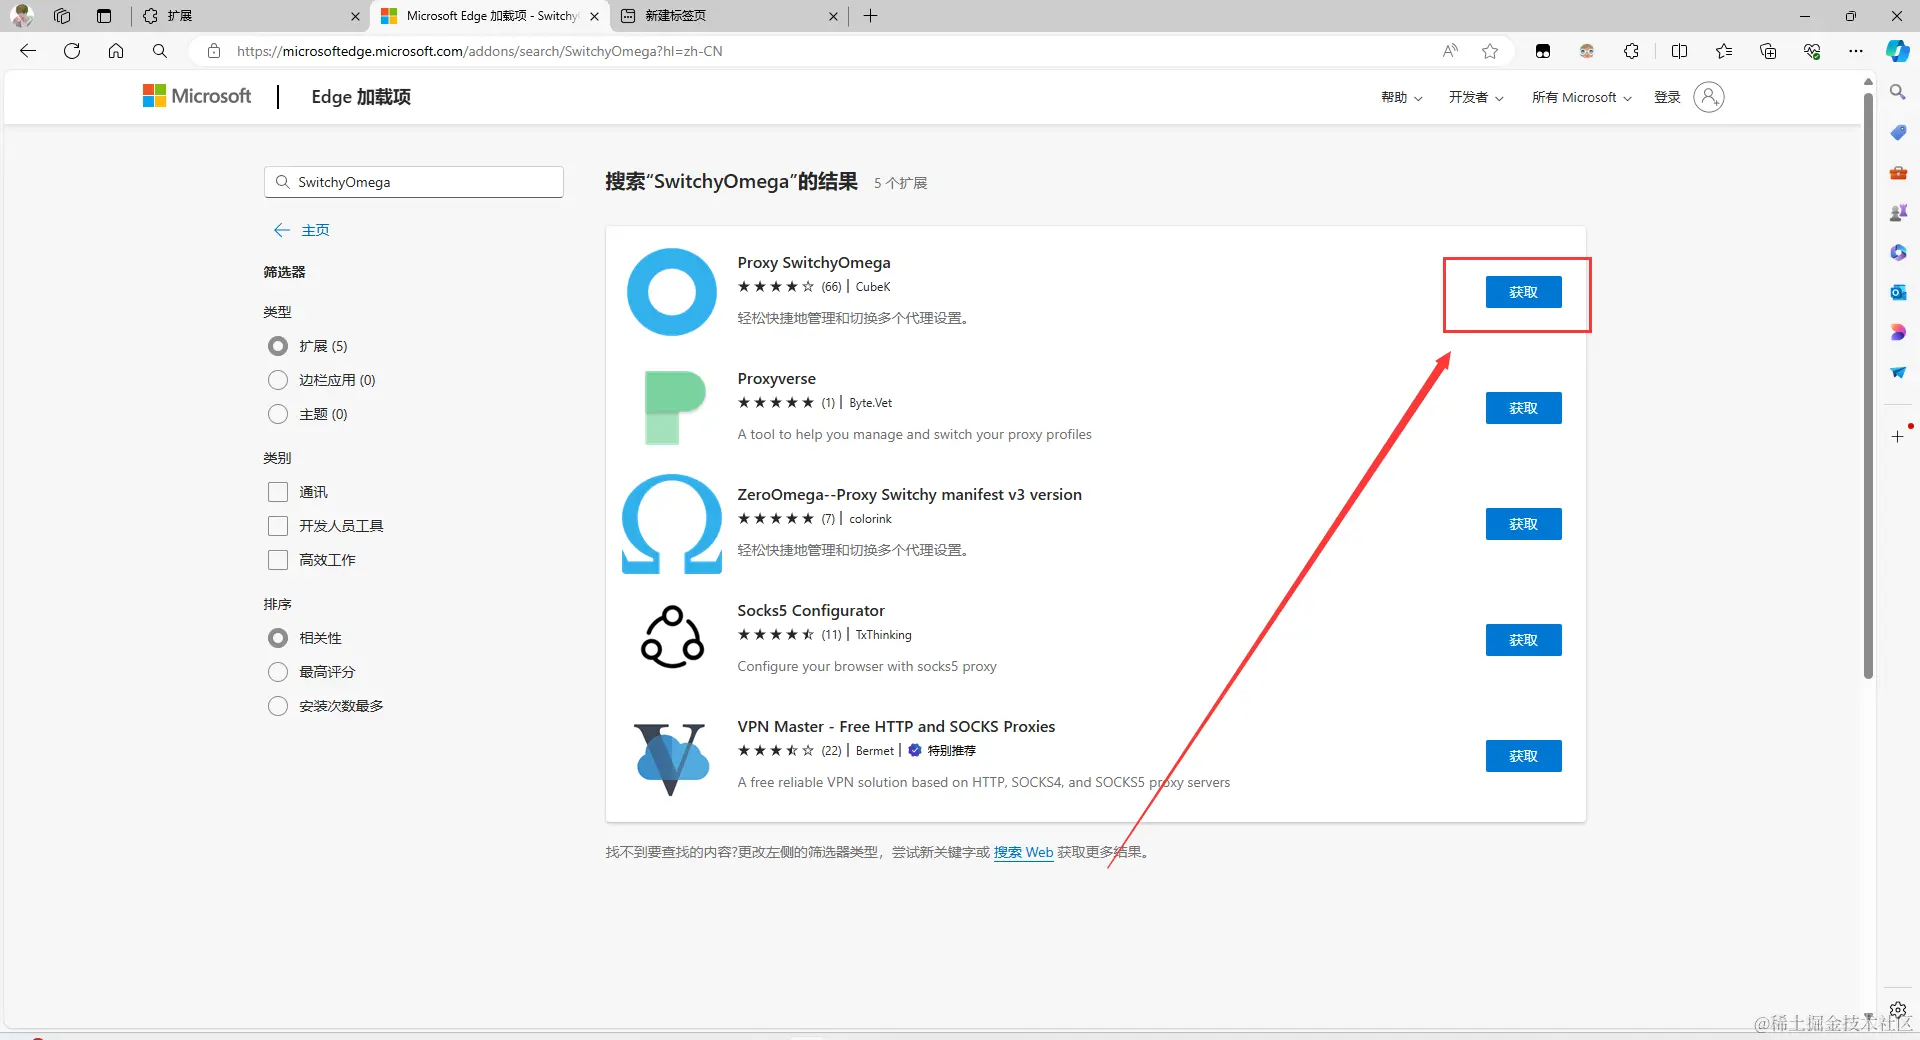Expand the 帮助 dropdown menu
This screenshot has width=1920, height=1040.
[x=1401, y=97]
